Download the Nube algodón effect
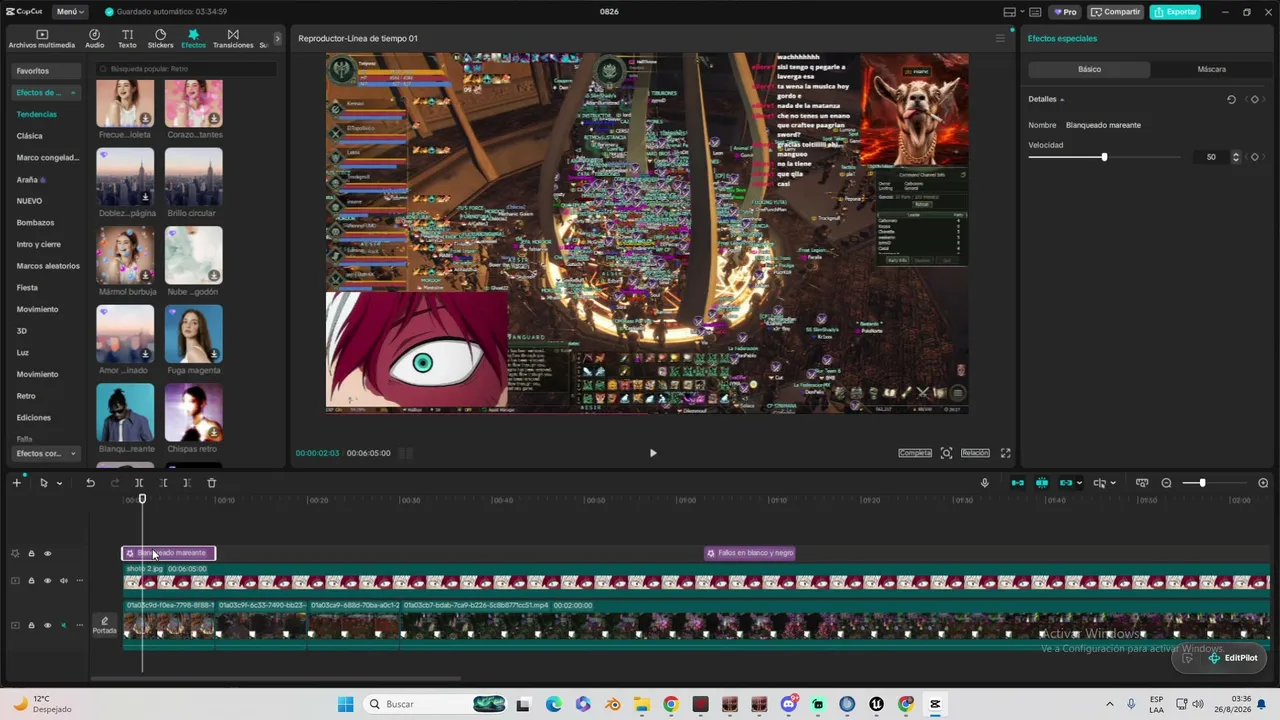The image size is (1280, 720). tap(214, 275)
